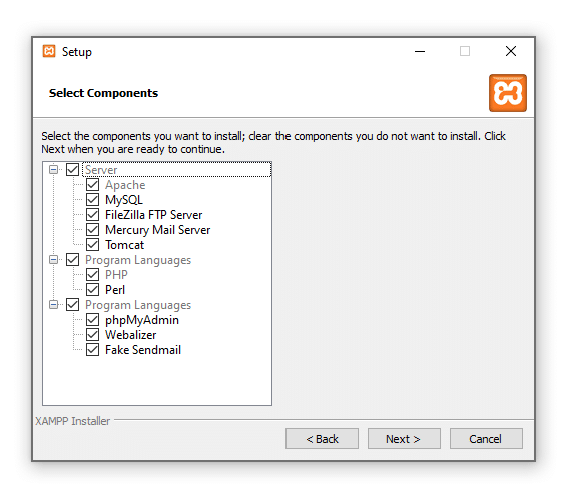Toggle the Apache checkbox
This screenshot has height=496, width=570.
pyautogui.click(x=92, y=185)
